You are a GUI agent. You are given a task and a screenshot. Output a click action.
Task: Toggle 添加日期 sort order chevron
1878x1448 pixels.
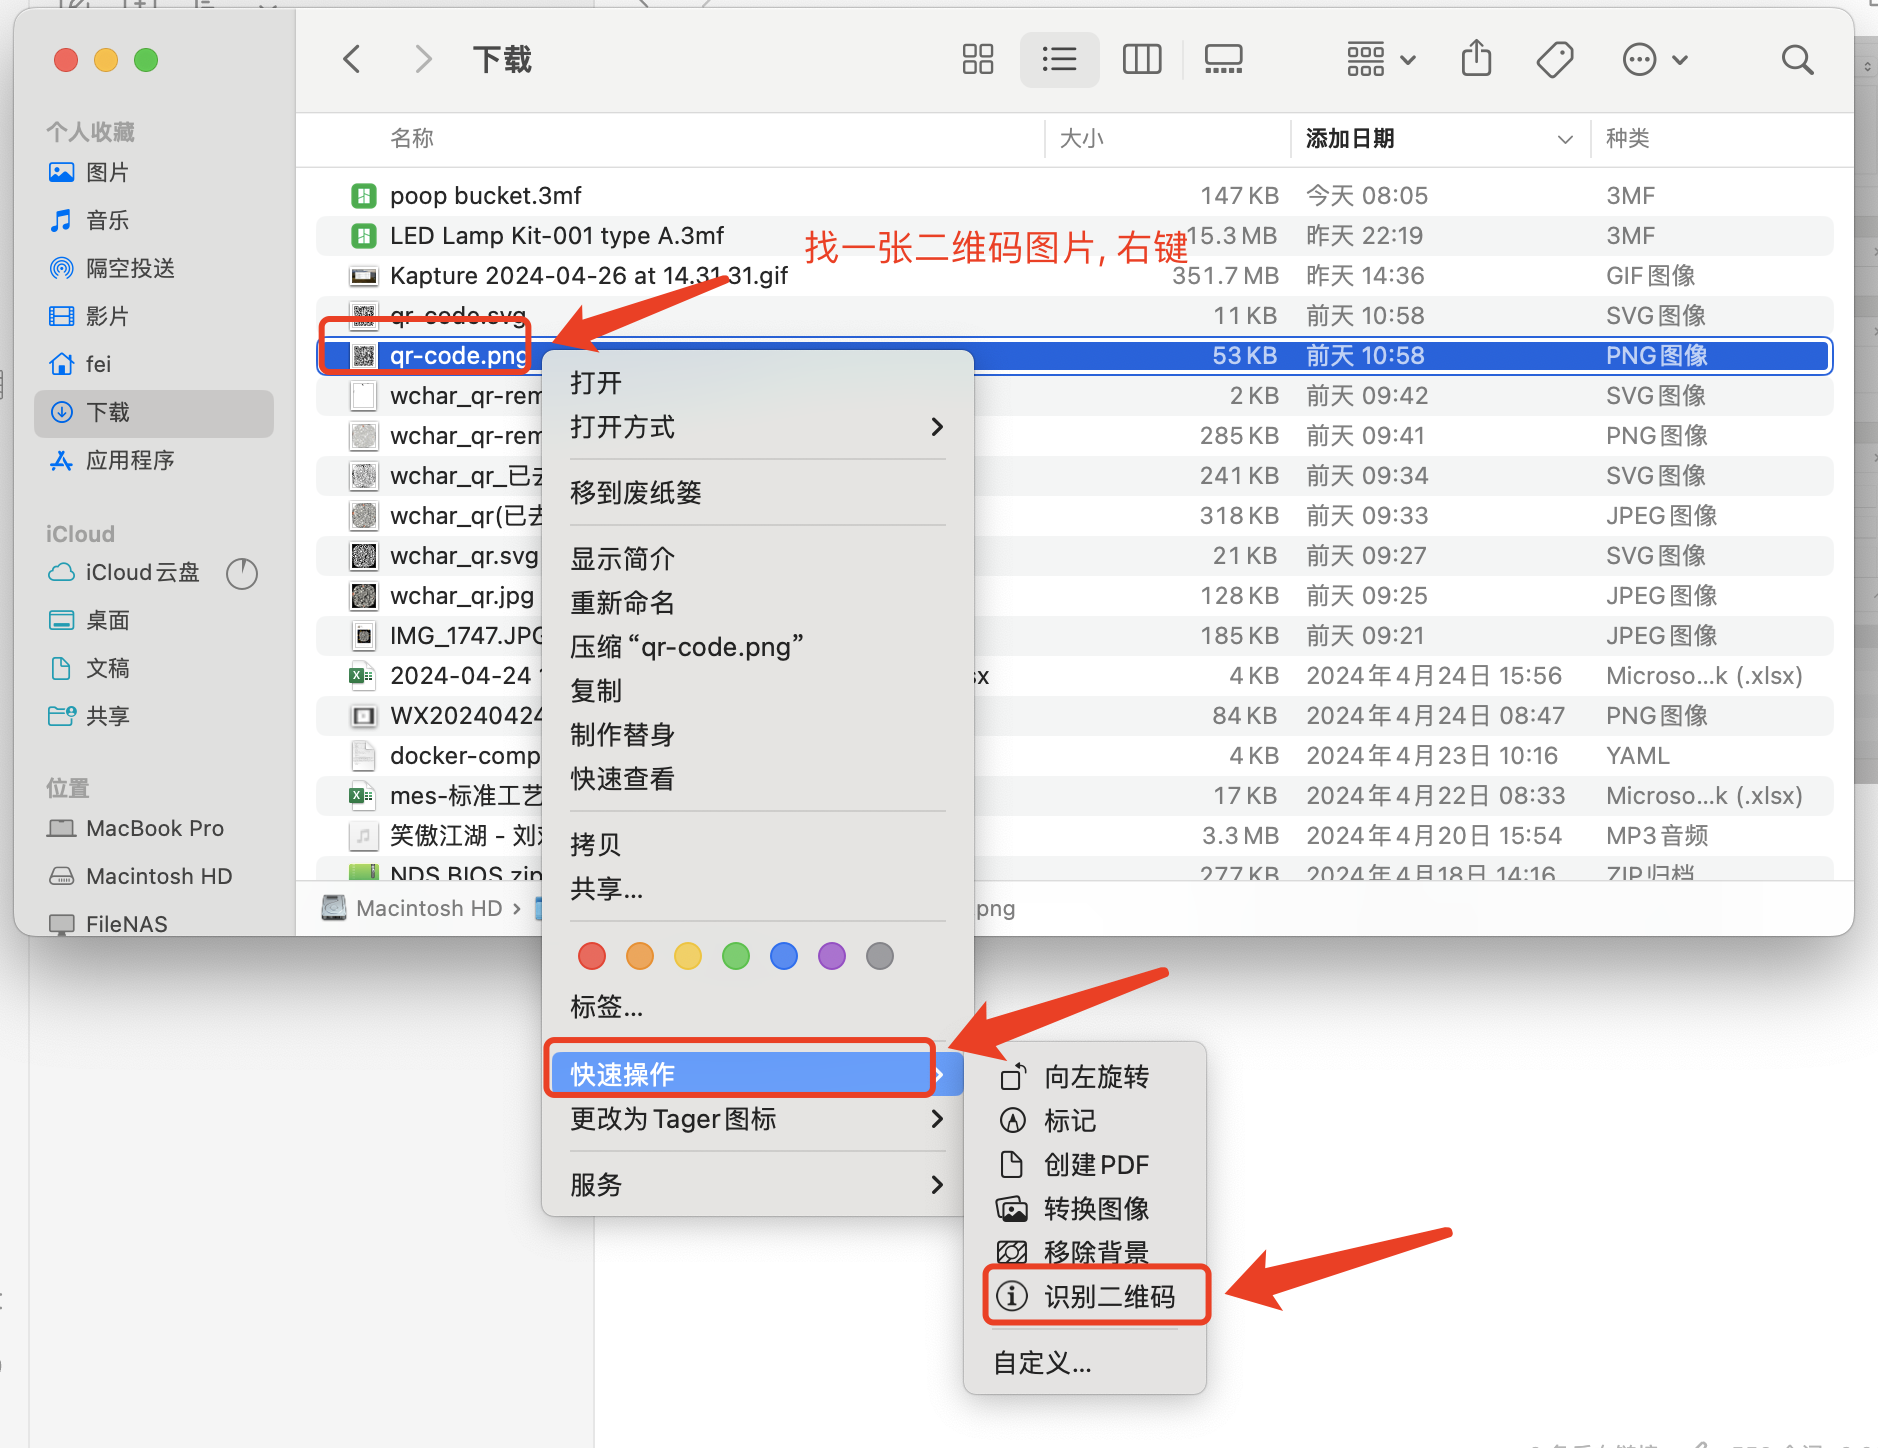point(1565,139)
